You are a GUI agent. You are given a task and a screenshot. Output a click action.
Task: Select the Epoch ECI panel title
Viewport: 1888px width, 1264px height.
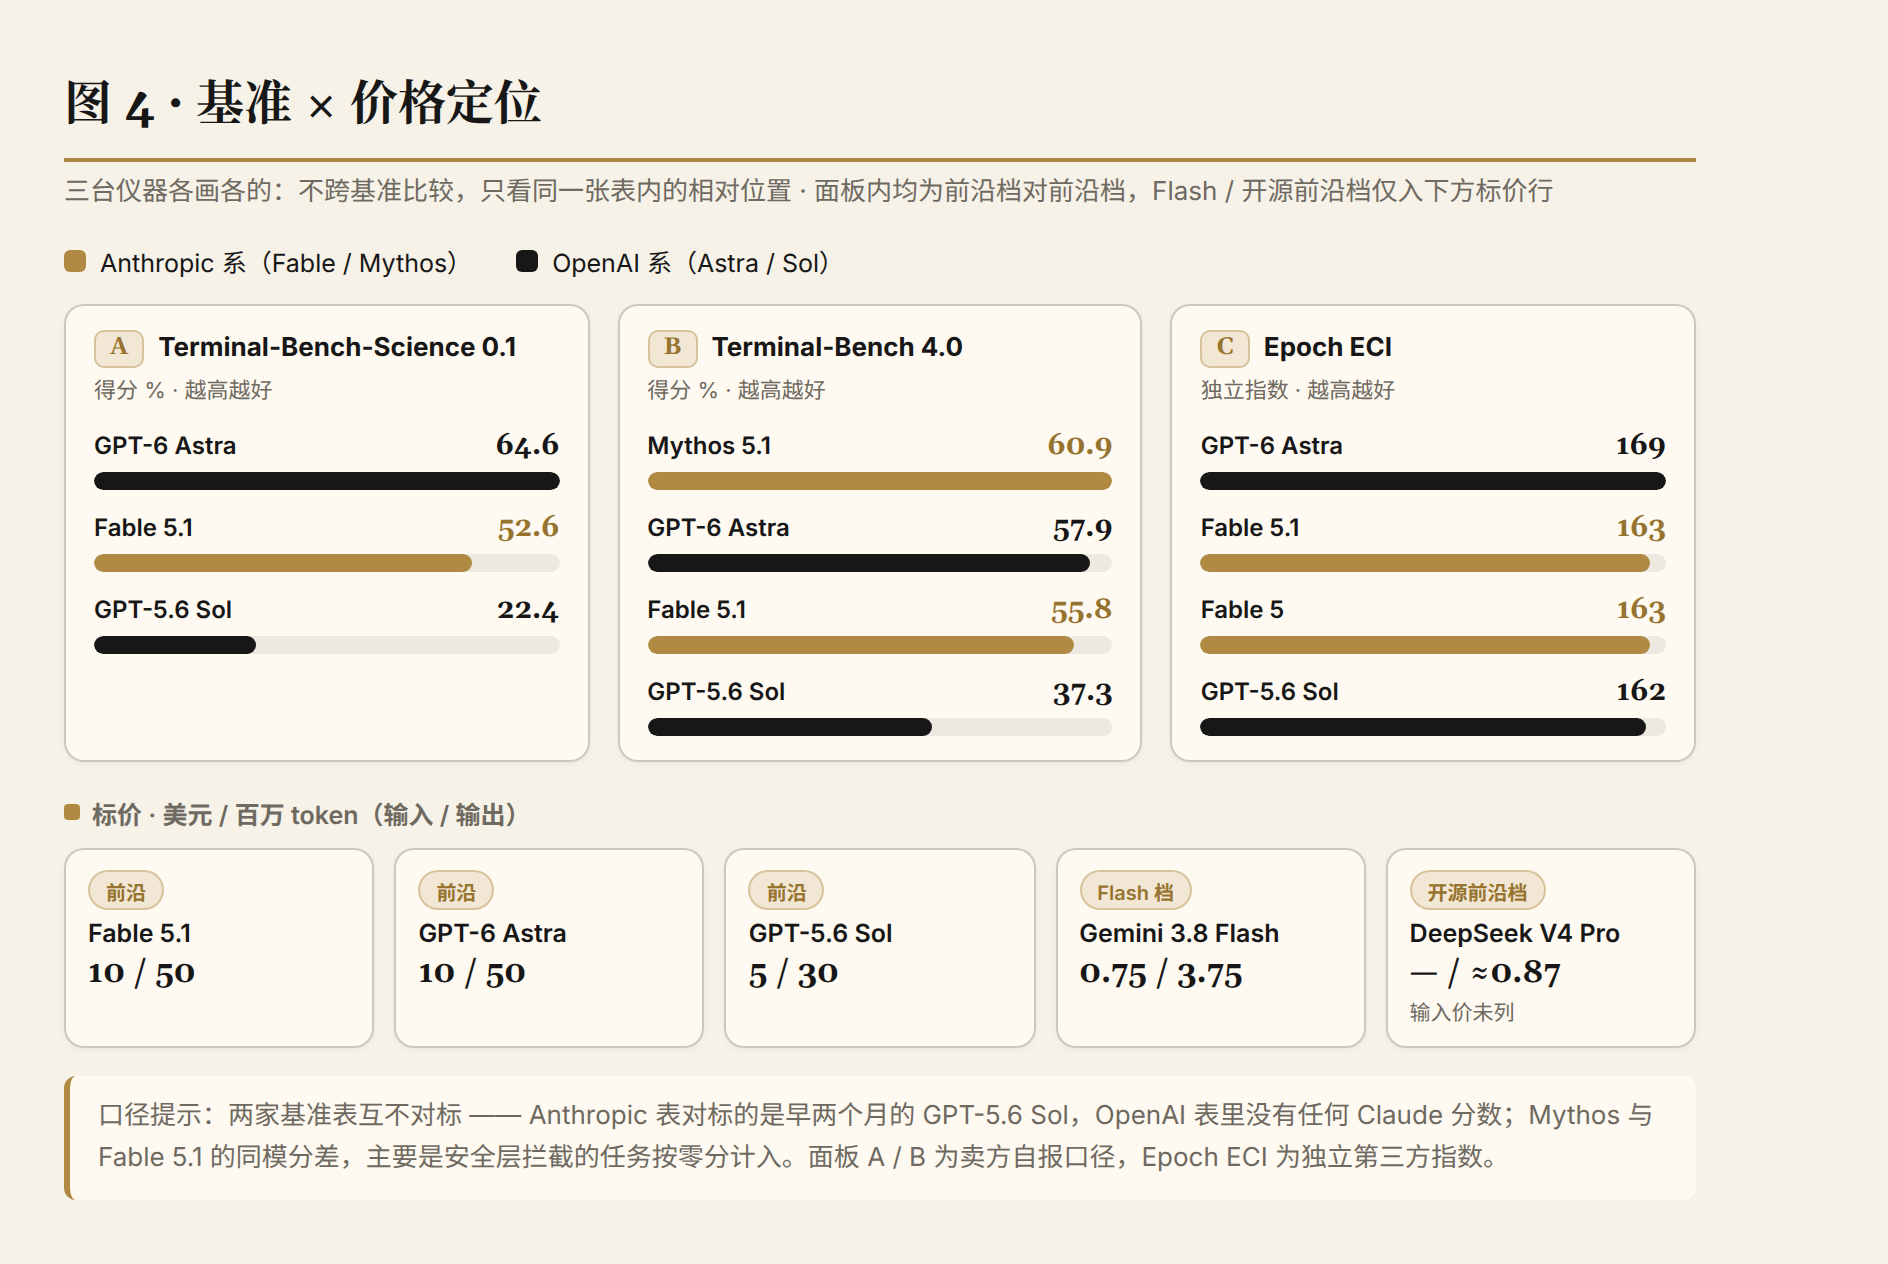(1327, 347)
